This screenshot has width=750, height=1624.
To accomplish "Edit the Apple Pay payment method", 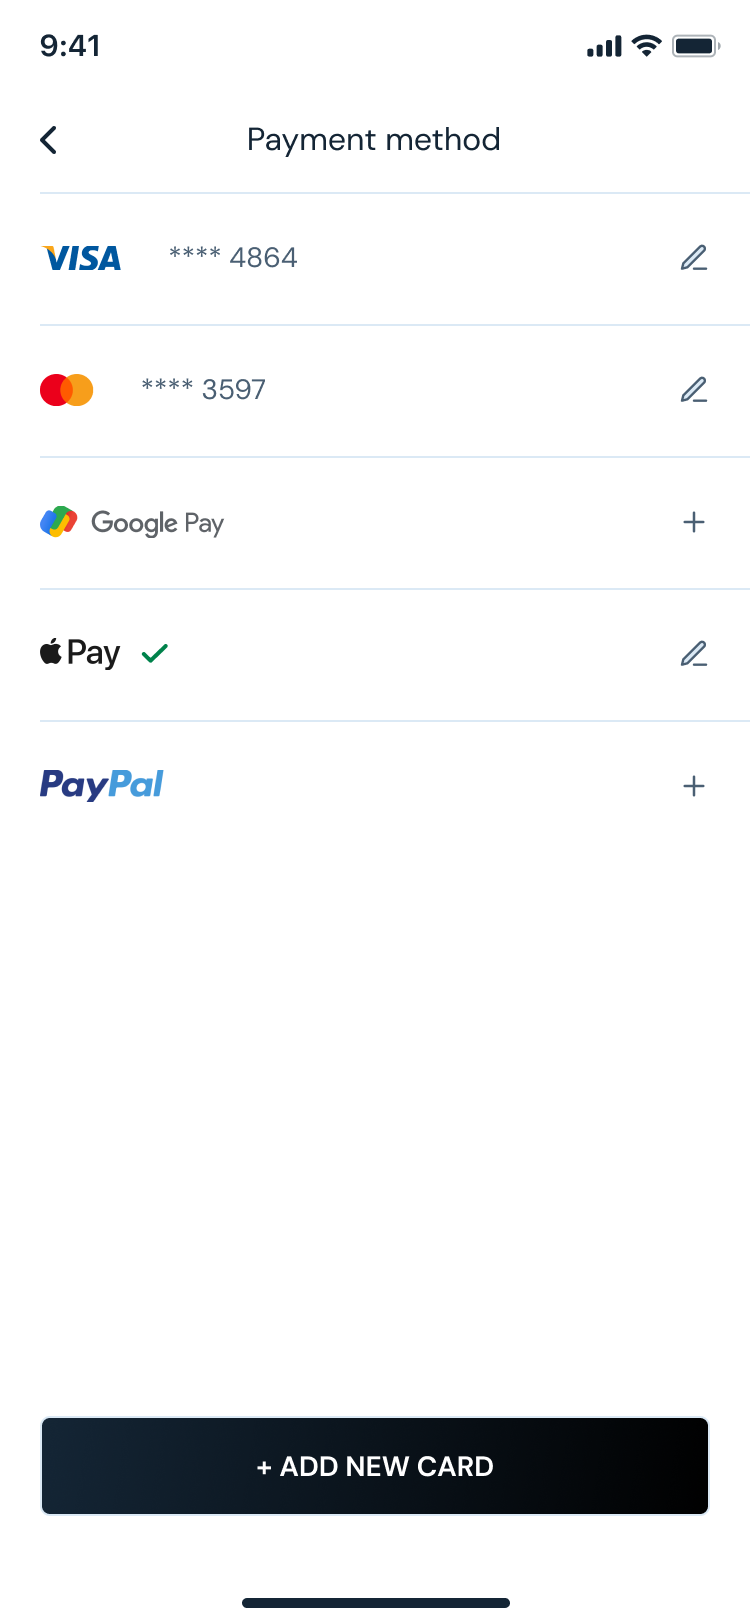I will point(694,654).
